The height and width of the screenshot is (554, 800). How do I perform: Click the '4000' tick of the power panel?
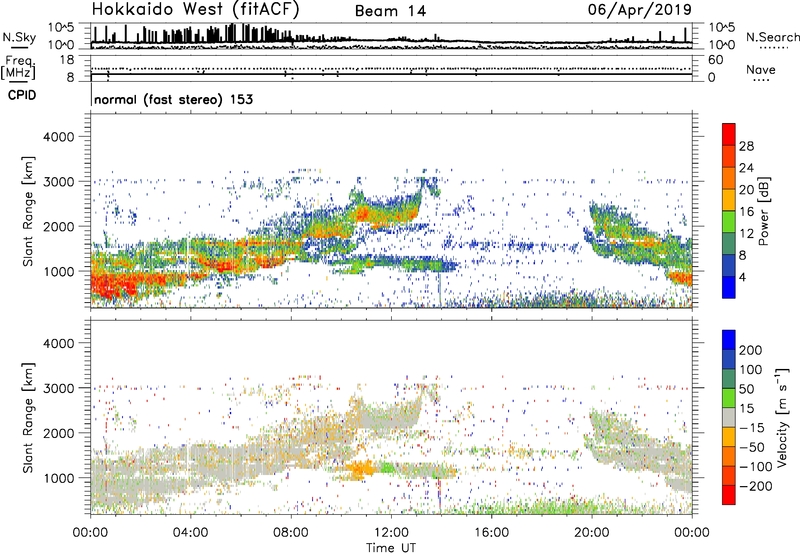tap(58, 137)
